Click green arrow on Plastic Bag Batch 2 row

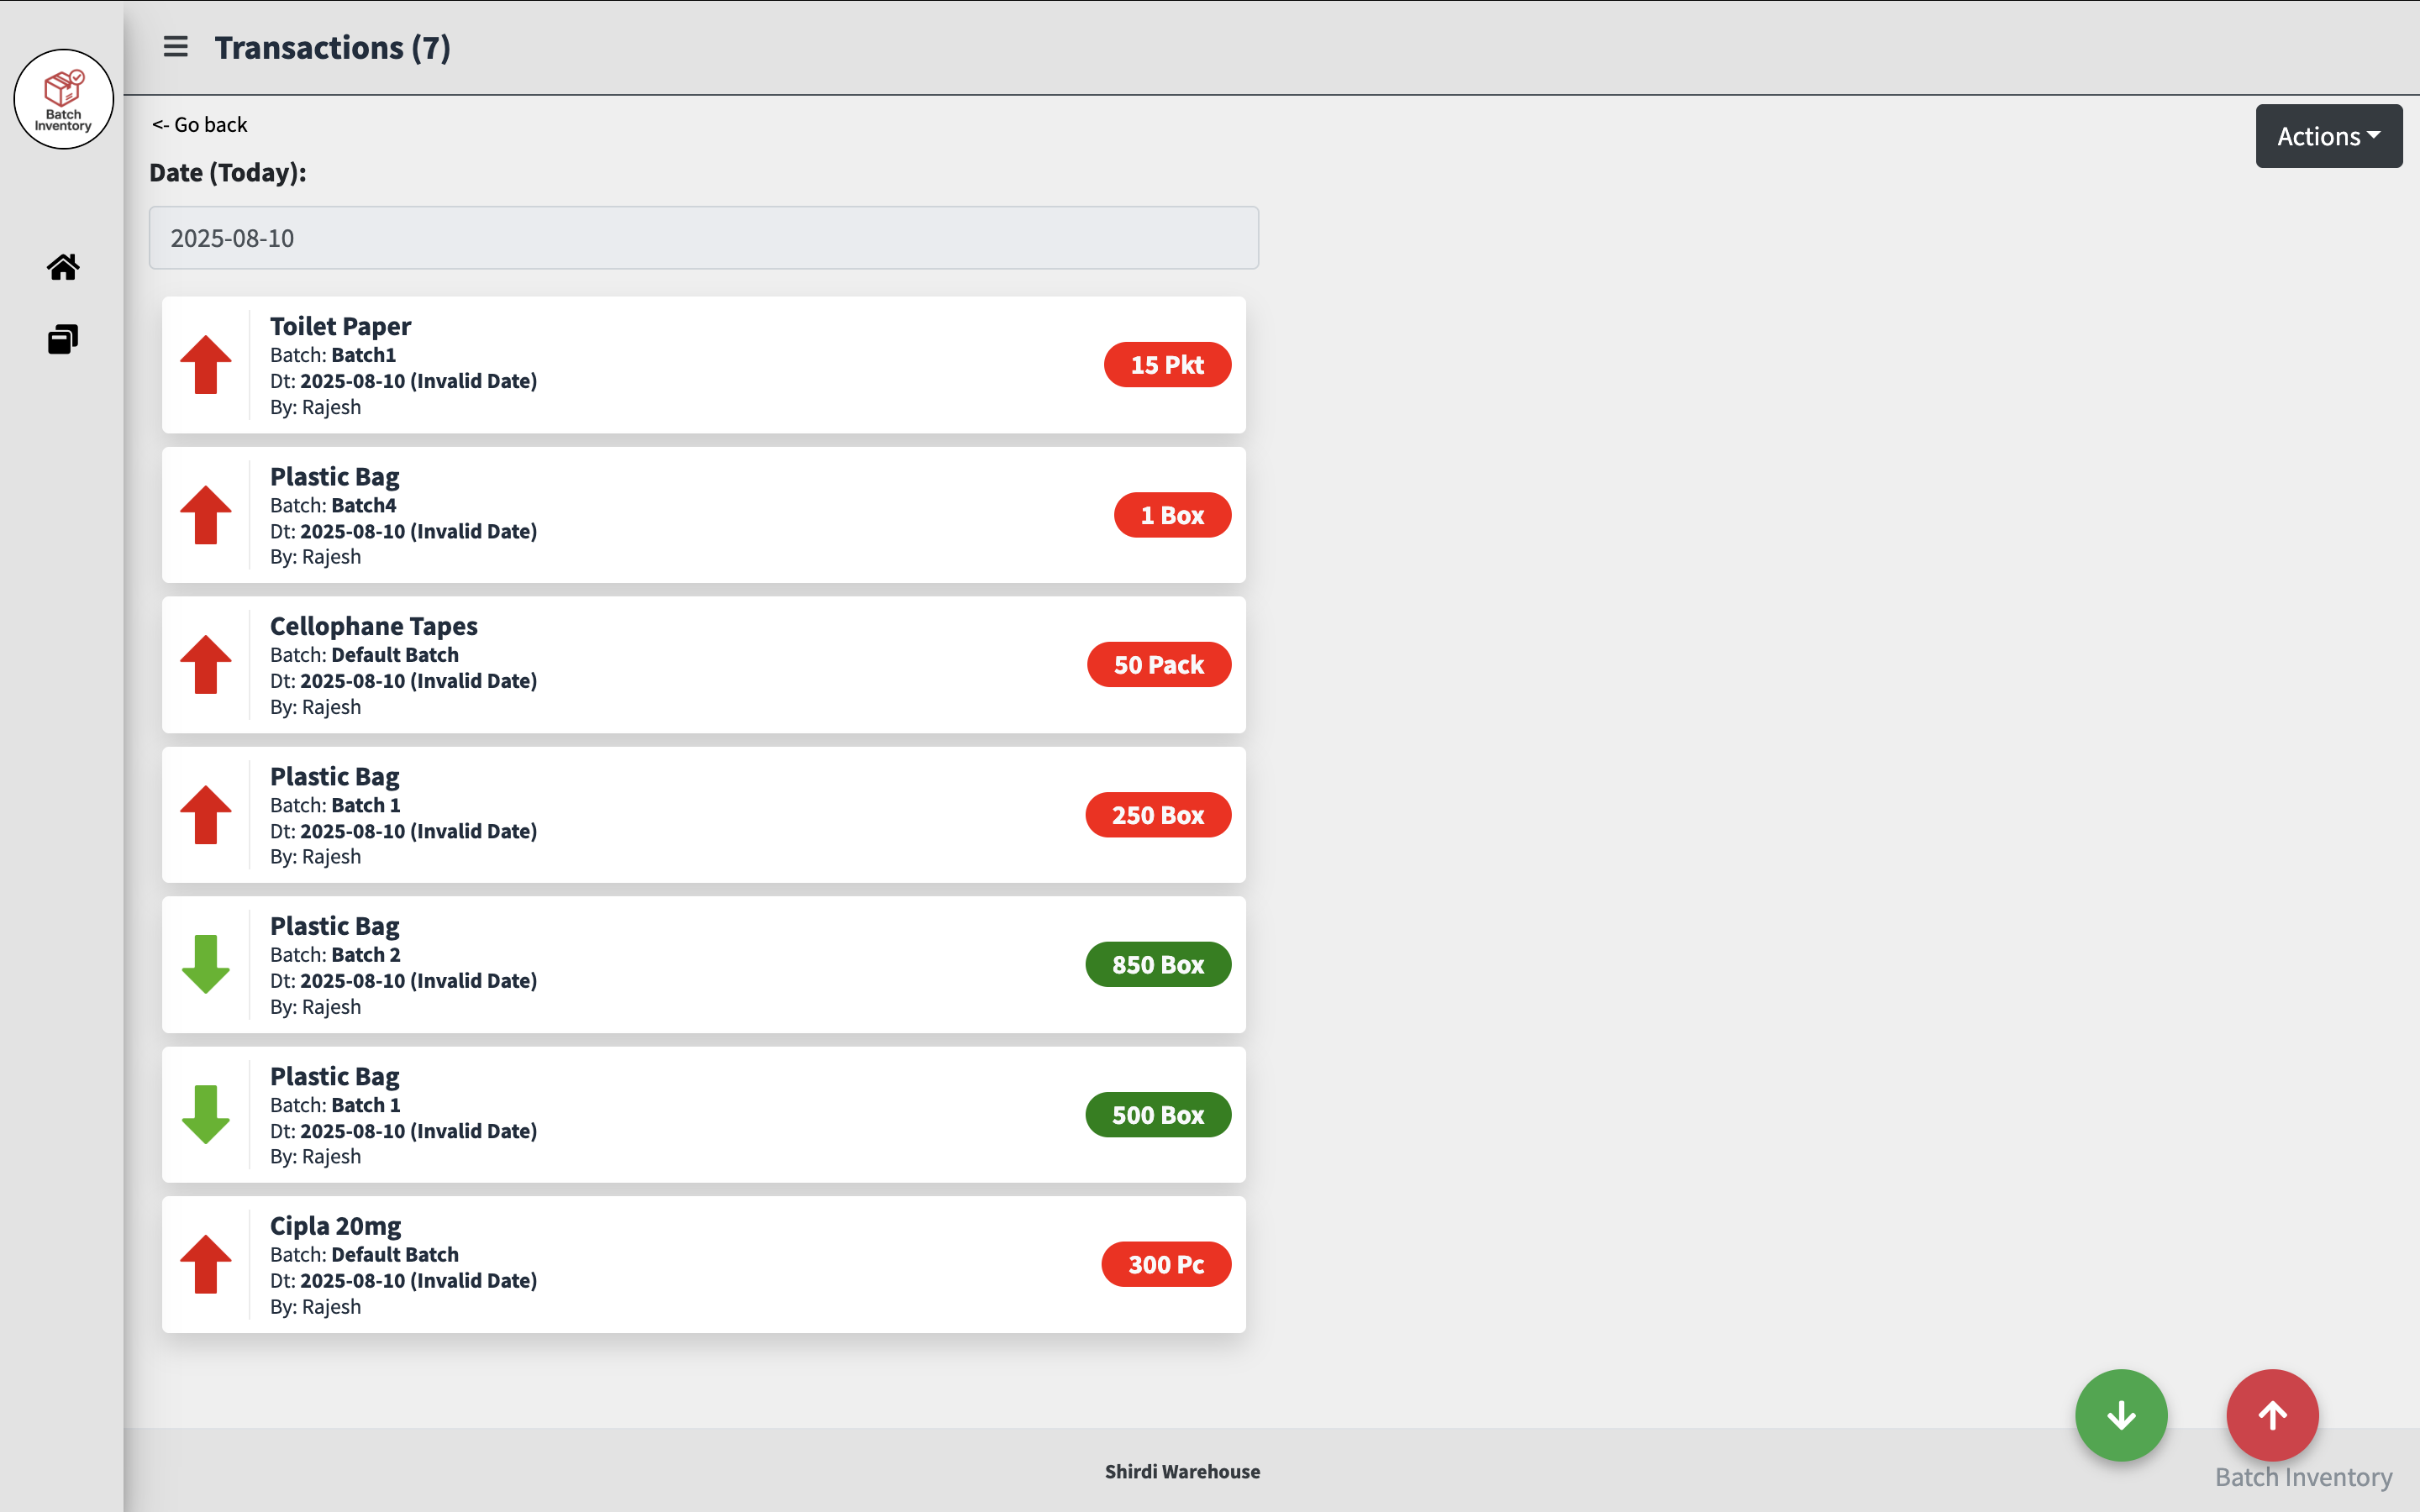point(206,965)
